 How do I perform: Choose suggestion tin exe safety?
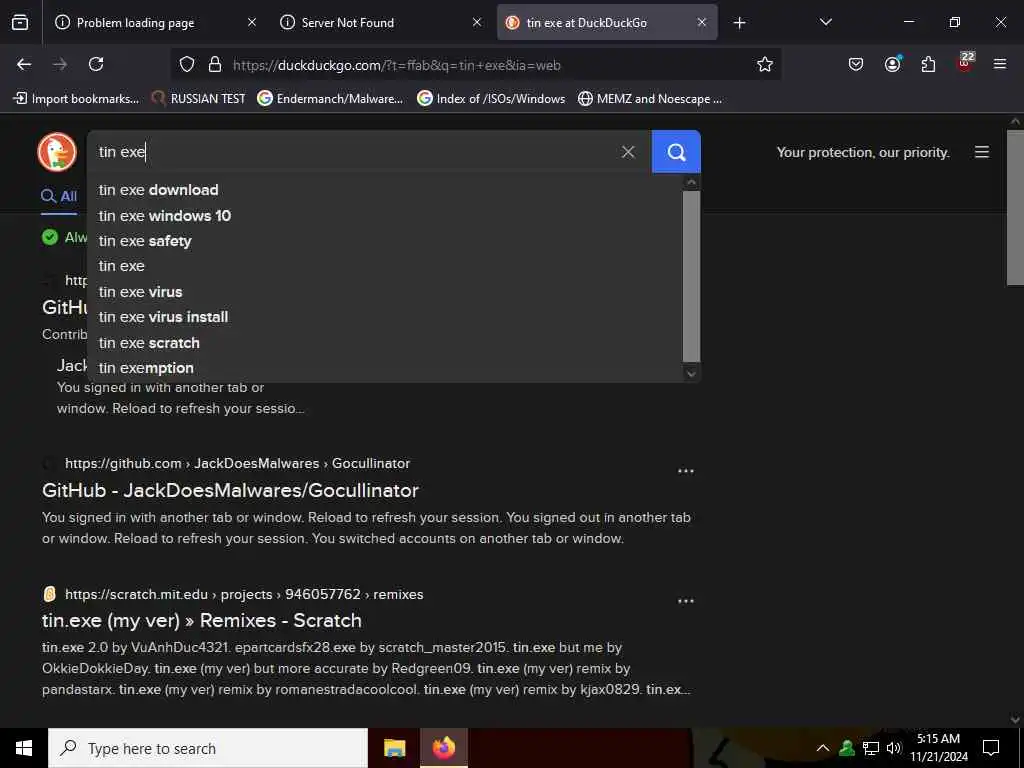pos(385,241)
